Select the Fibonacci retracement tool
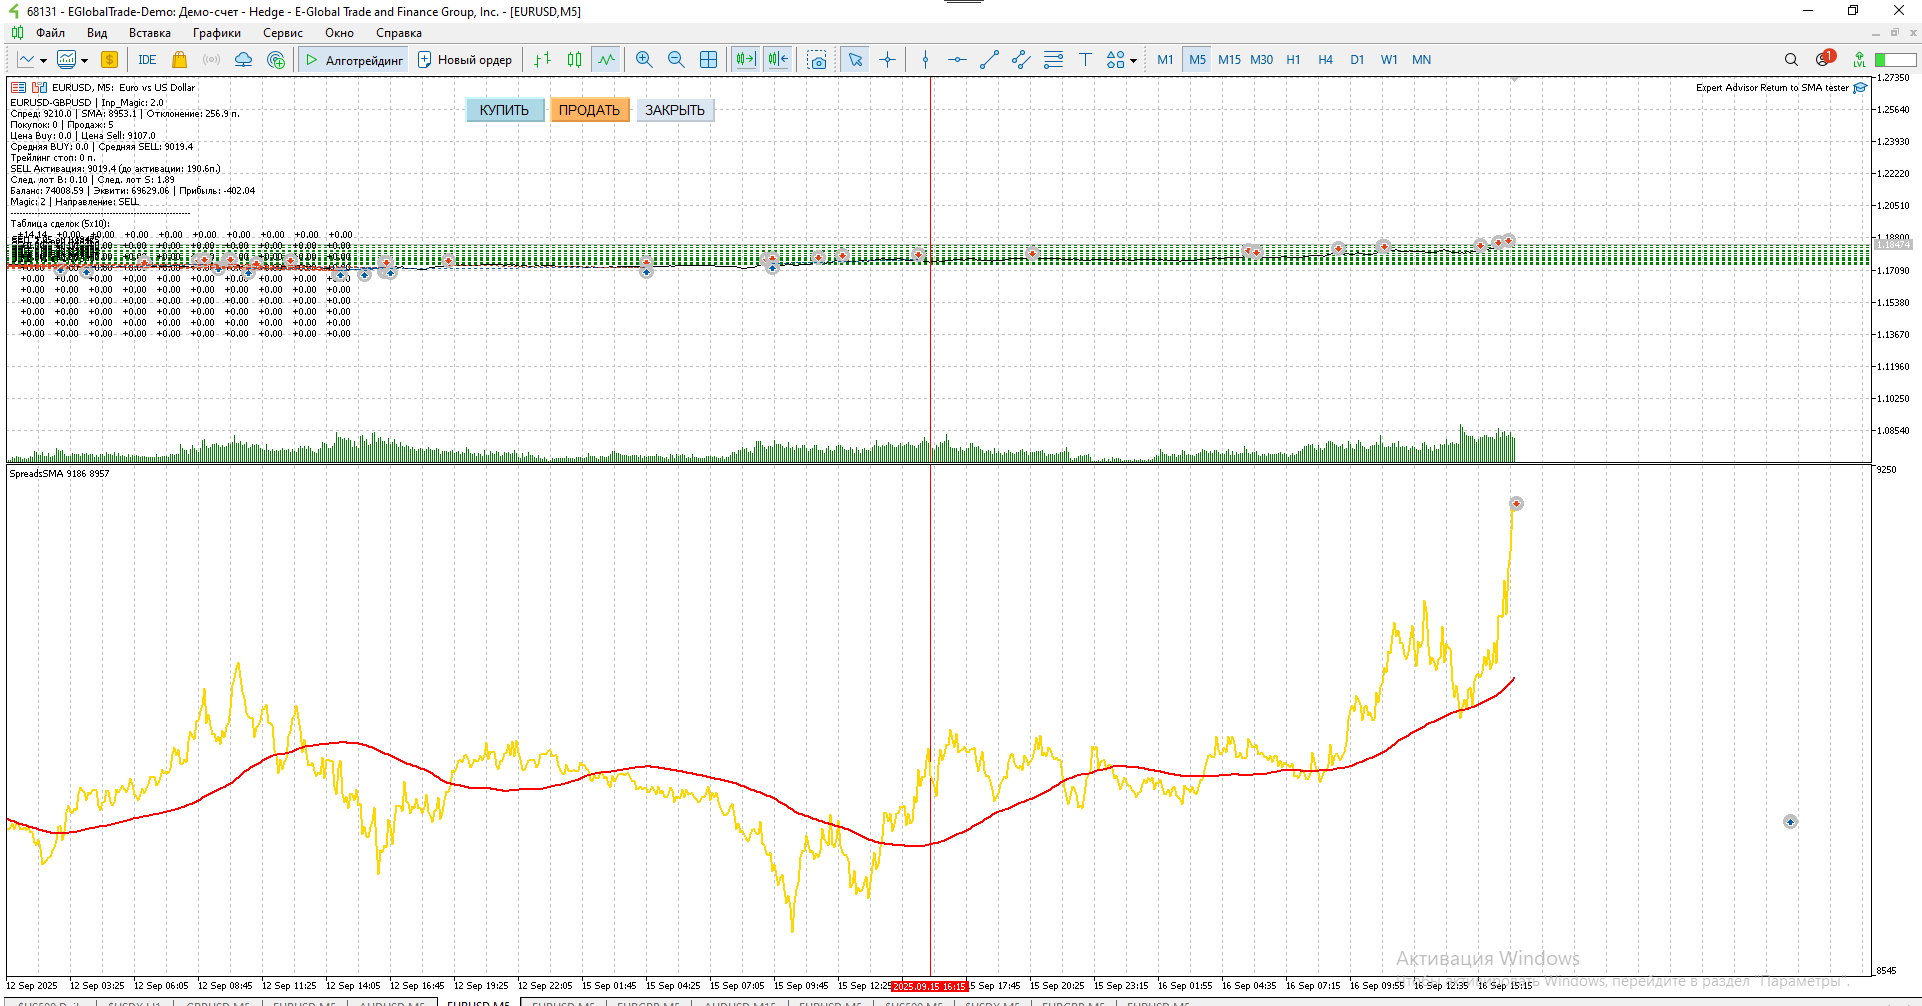 click(1053, 60)
